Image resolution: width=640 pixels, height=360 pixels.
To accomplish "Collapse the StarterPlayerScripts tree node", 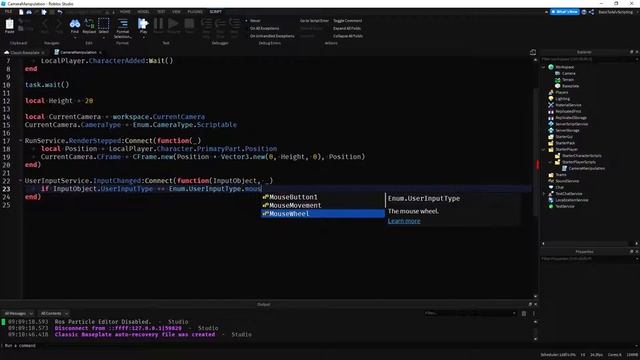I will point(550,162).
